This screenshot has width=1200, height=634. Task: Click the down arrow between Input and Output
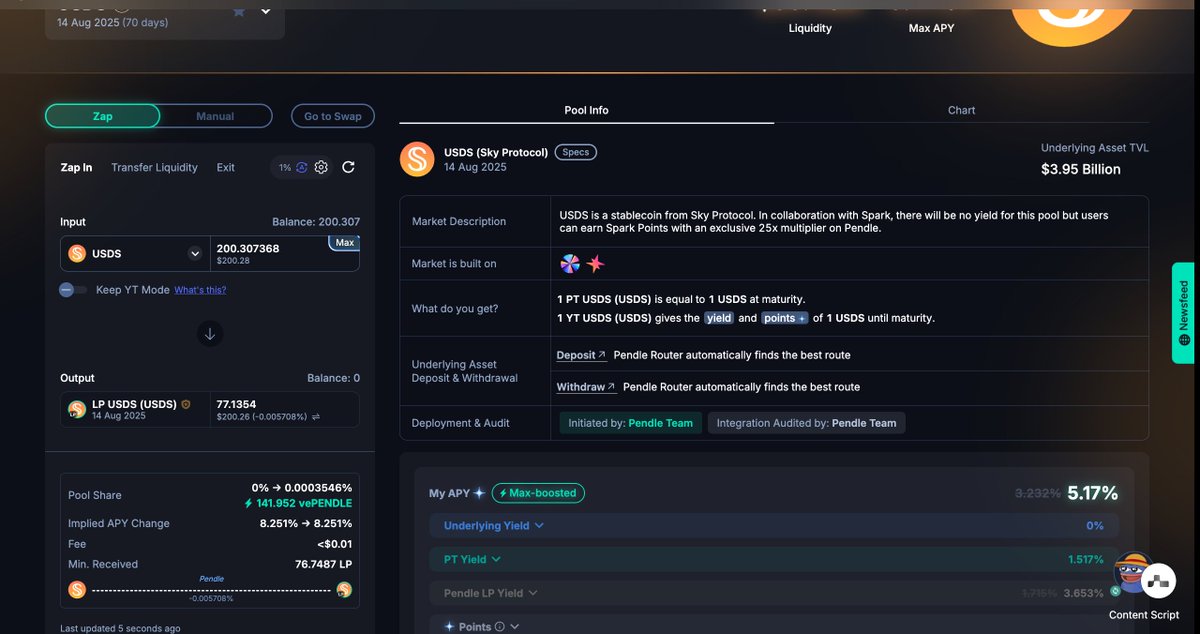(210, 334)
